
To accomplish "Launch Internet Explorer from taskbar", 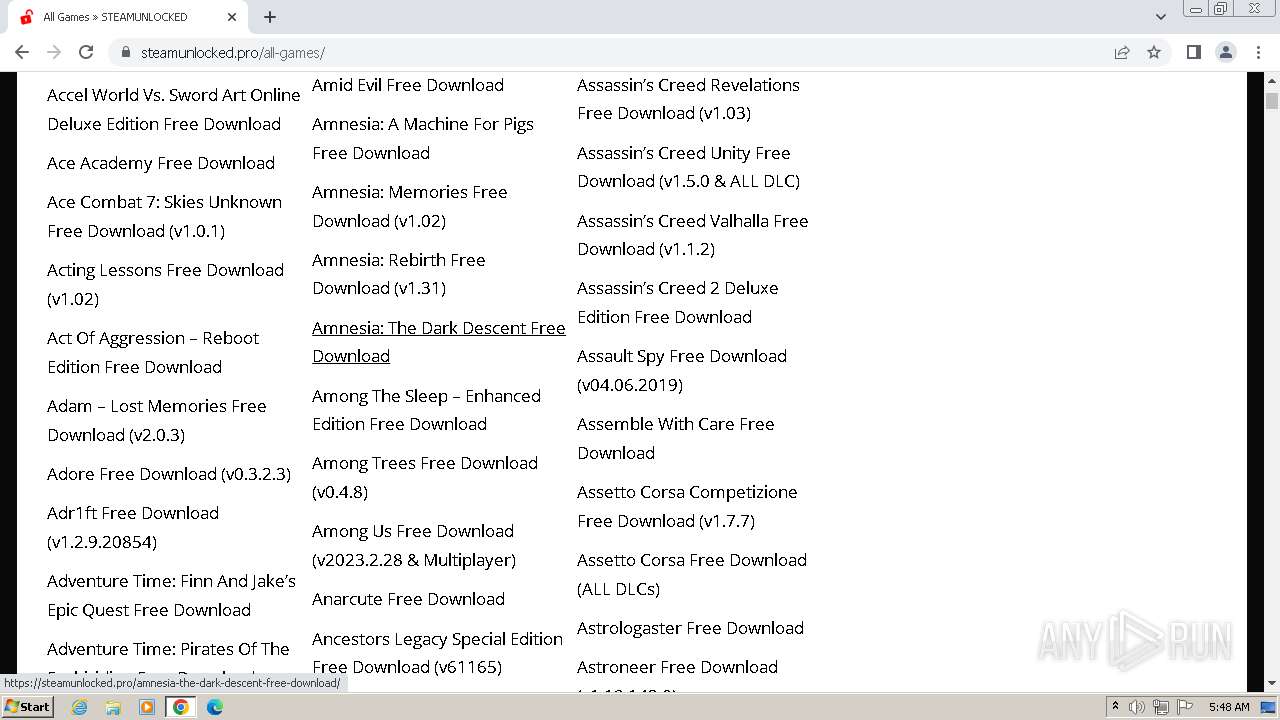I will click(80, 707).
